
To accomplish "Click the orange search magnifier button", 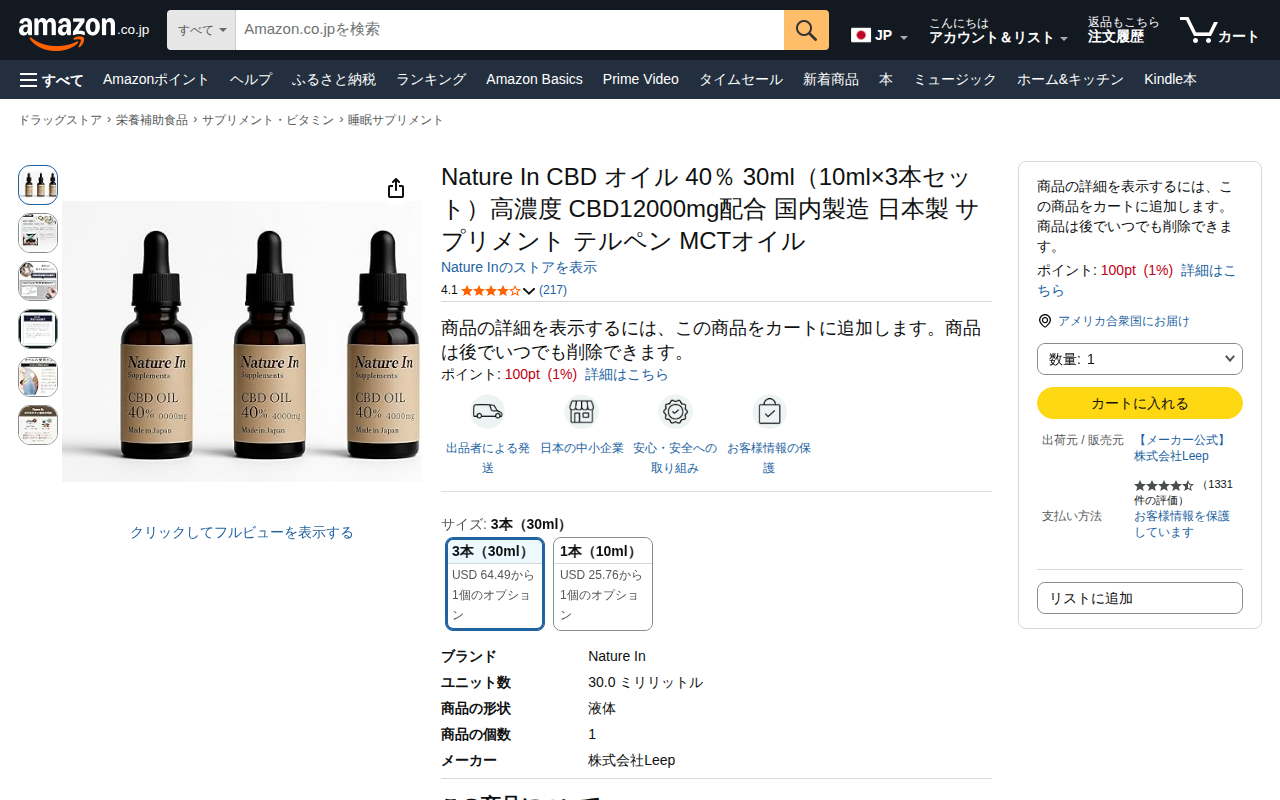I will tap(806, 30).
